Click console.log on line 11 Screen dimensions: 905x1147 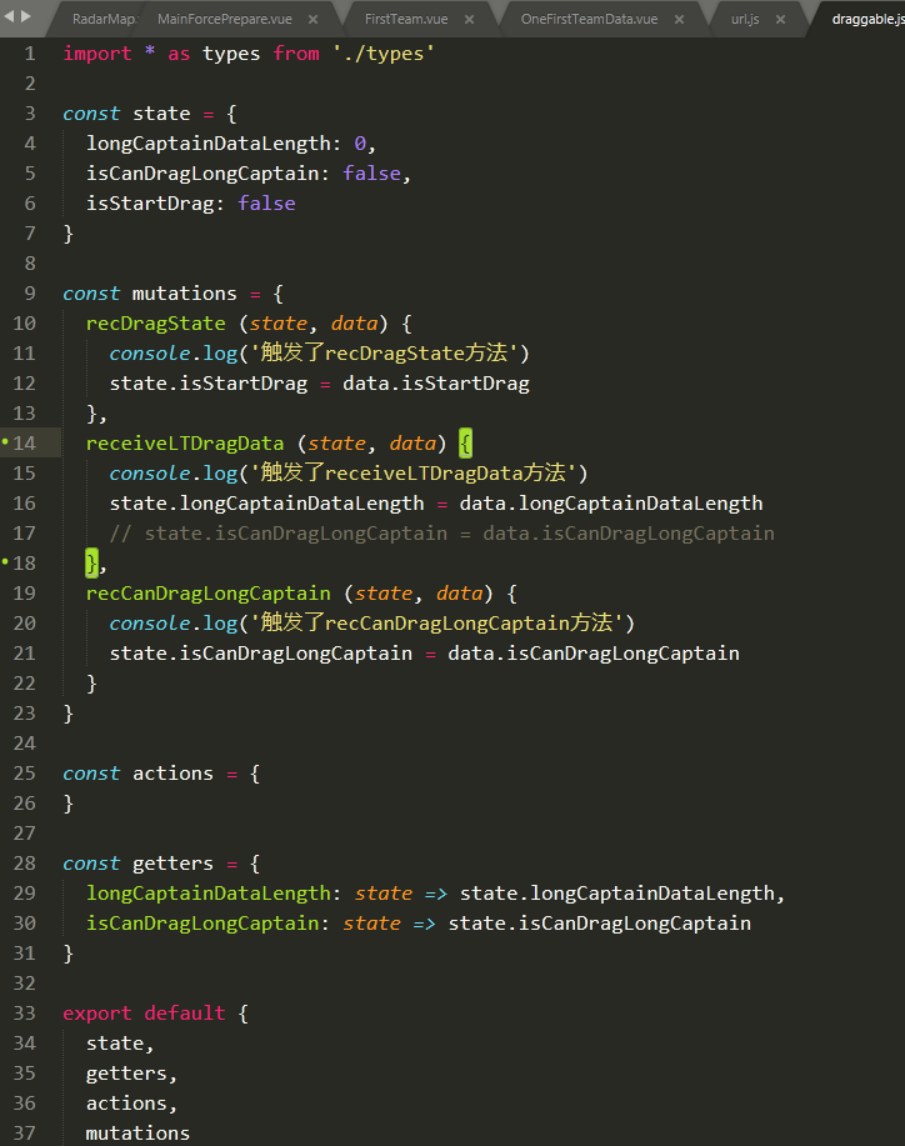tap(173, 353)
